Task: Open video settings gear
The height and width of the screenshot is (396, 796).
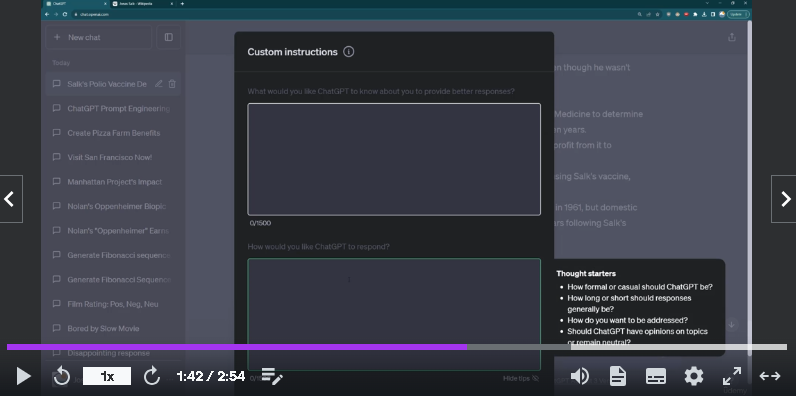Action: tap(694, 376)
